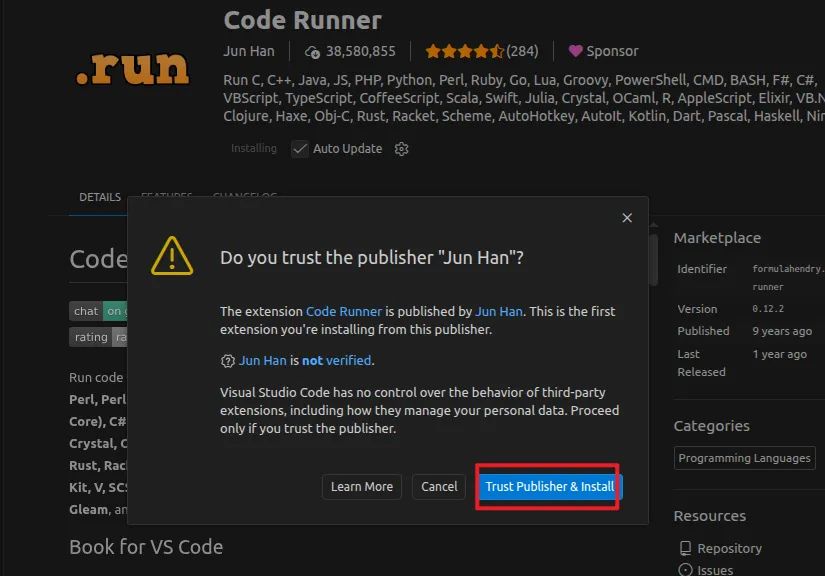Viewport: 825px width, 576px height.
Task: Click the .run extension logo
Action: click(x=133, y=68)
